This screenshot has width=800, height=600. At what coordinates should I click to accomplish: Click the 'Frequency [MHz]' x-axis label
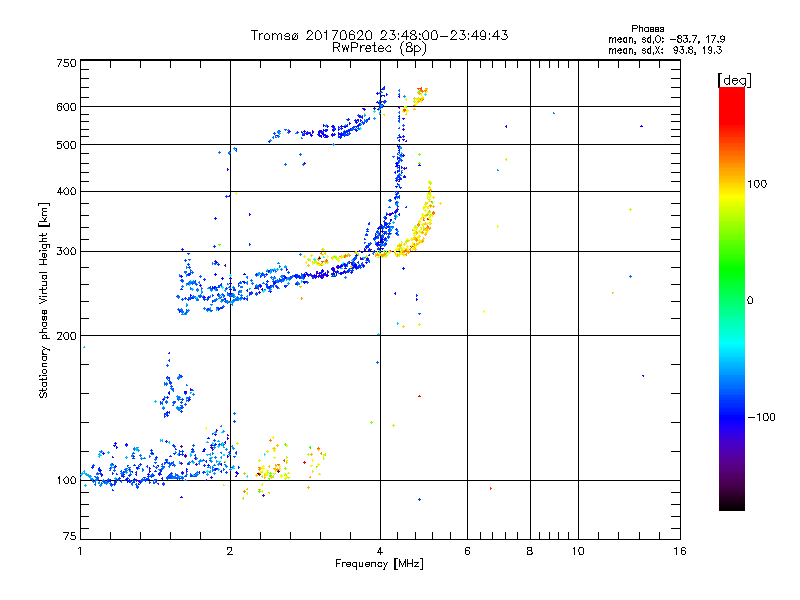pyautogui.click(x=379, y=564)
